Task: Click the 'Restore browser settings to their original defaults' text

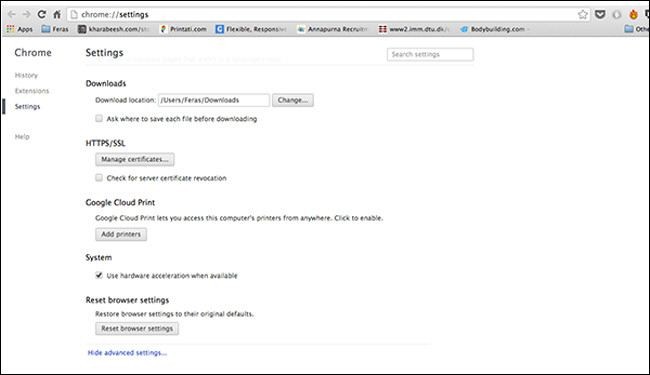Action: pyautogui.click(x=174, y=314)
